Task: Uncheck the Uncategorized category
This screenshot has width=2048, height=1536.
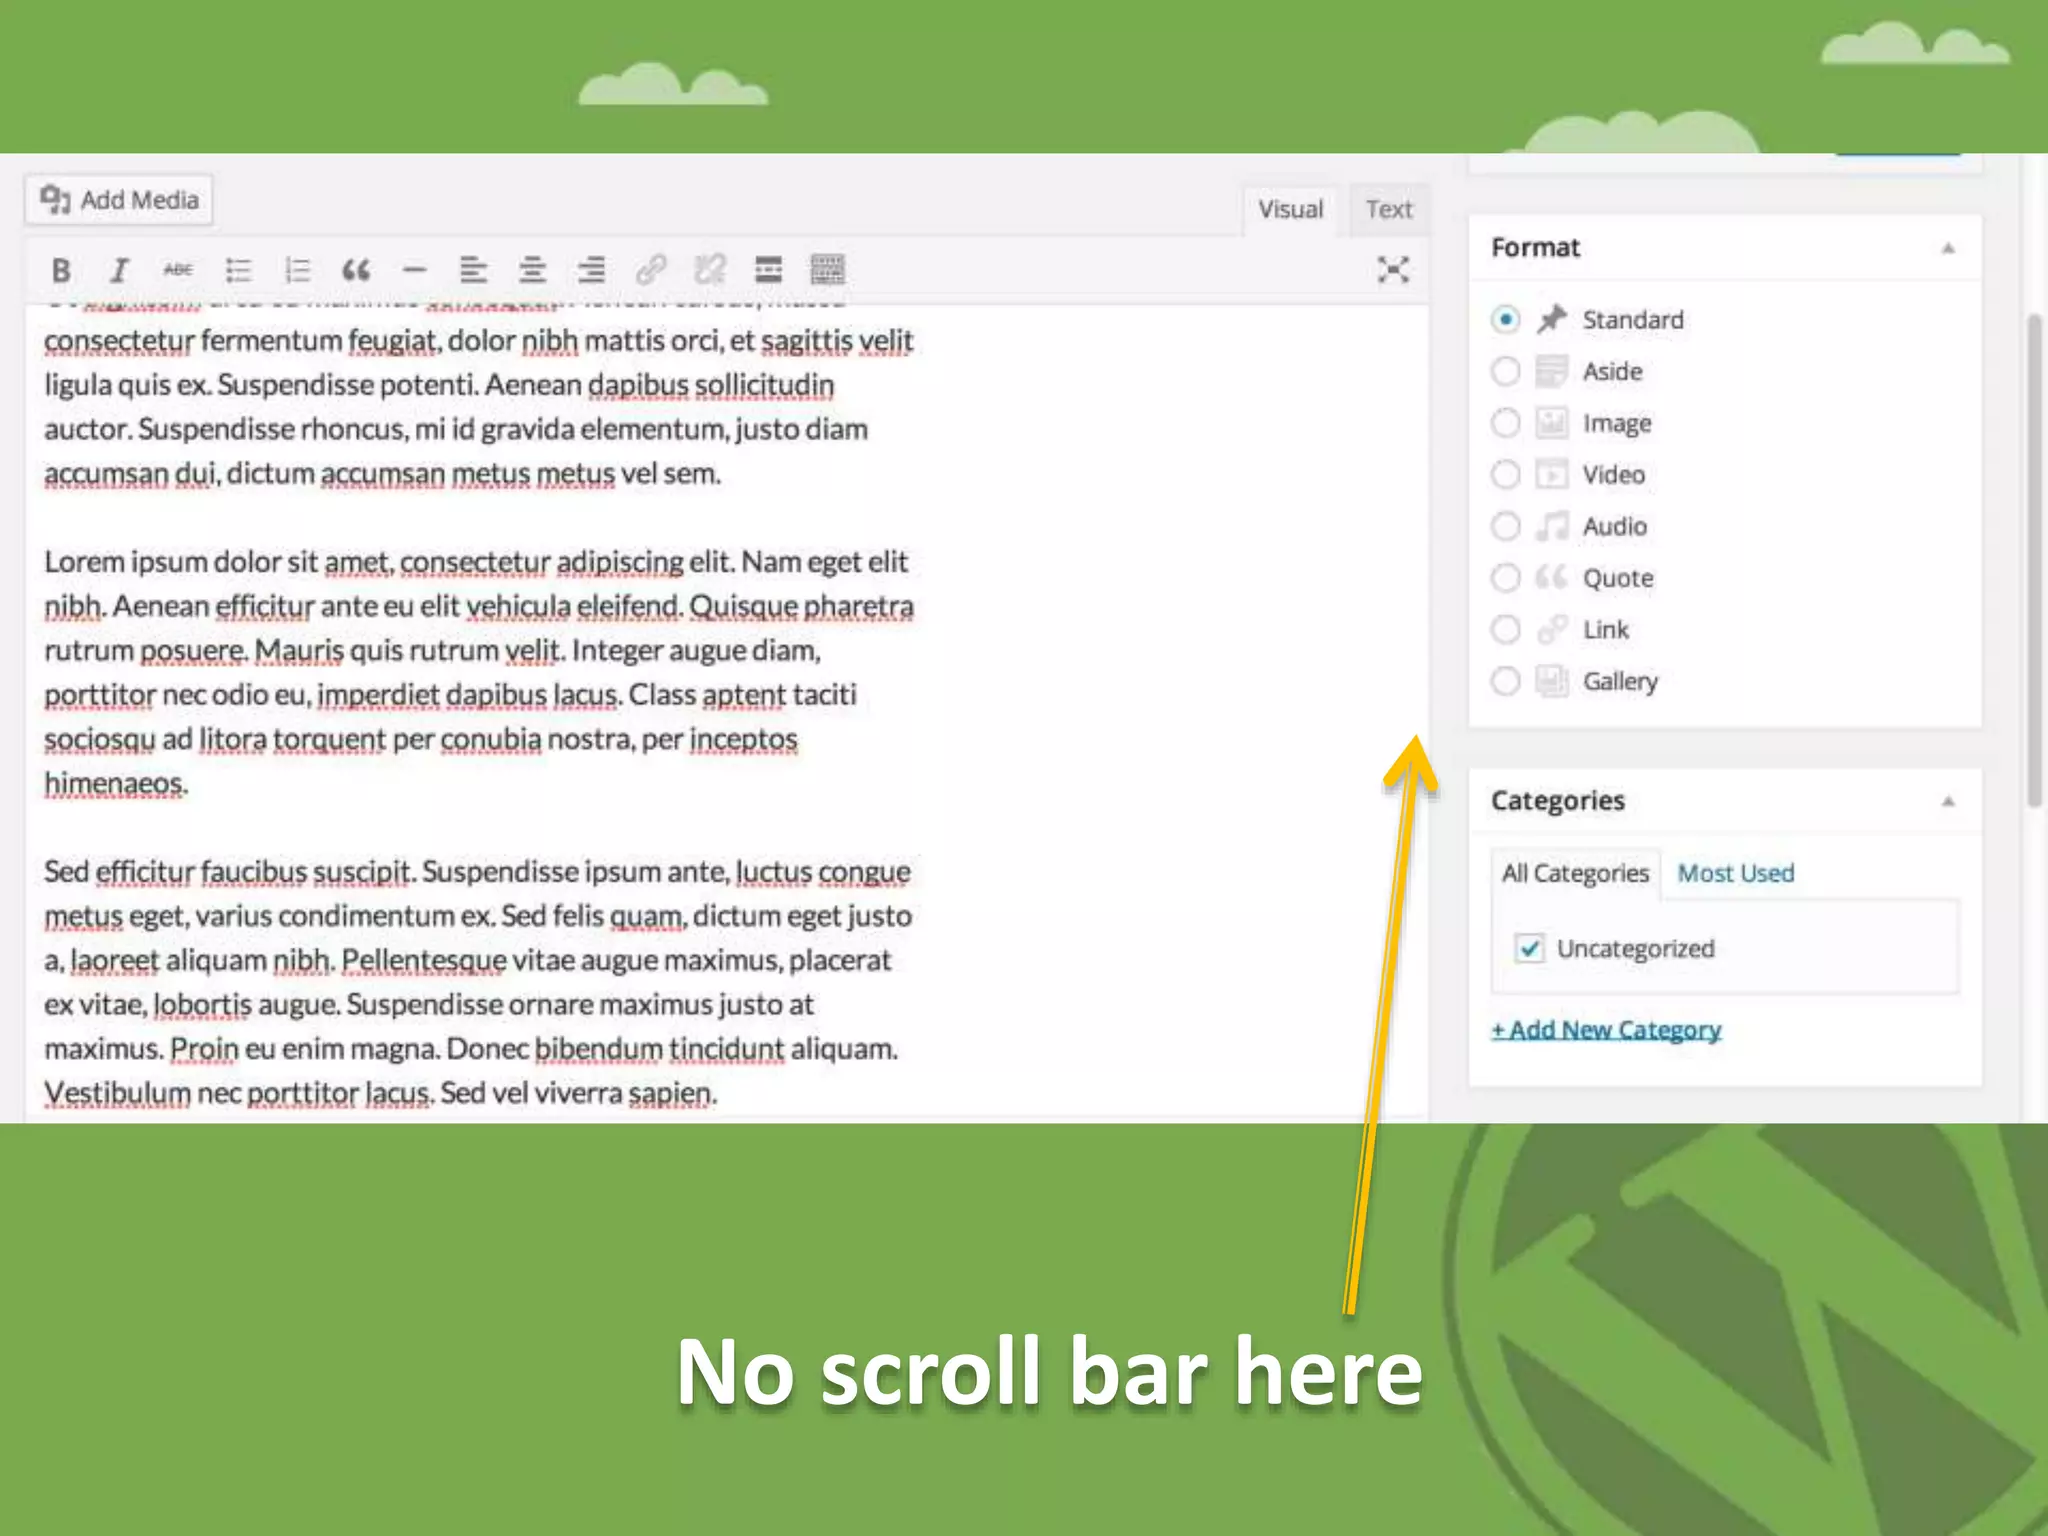Action: point(1529,948)
